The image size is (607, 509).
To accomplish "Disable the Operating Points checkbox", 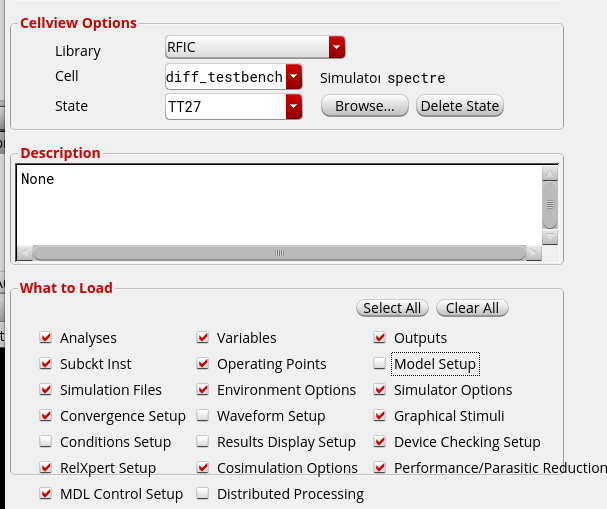I will point(202,363).
